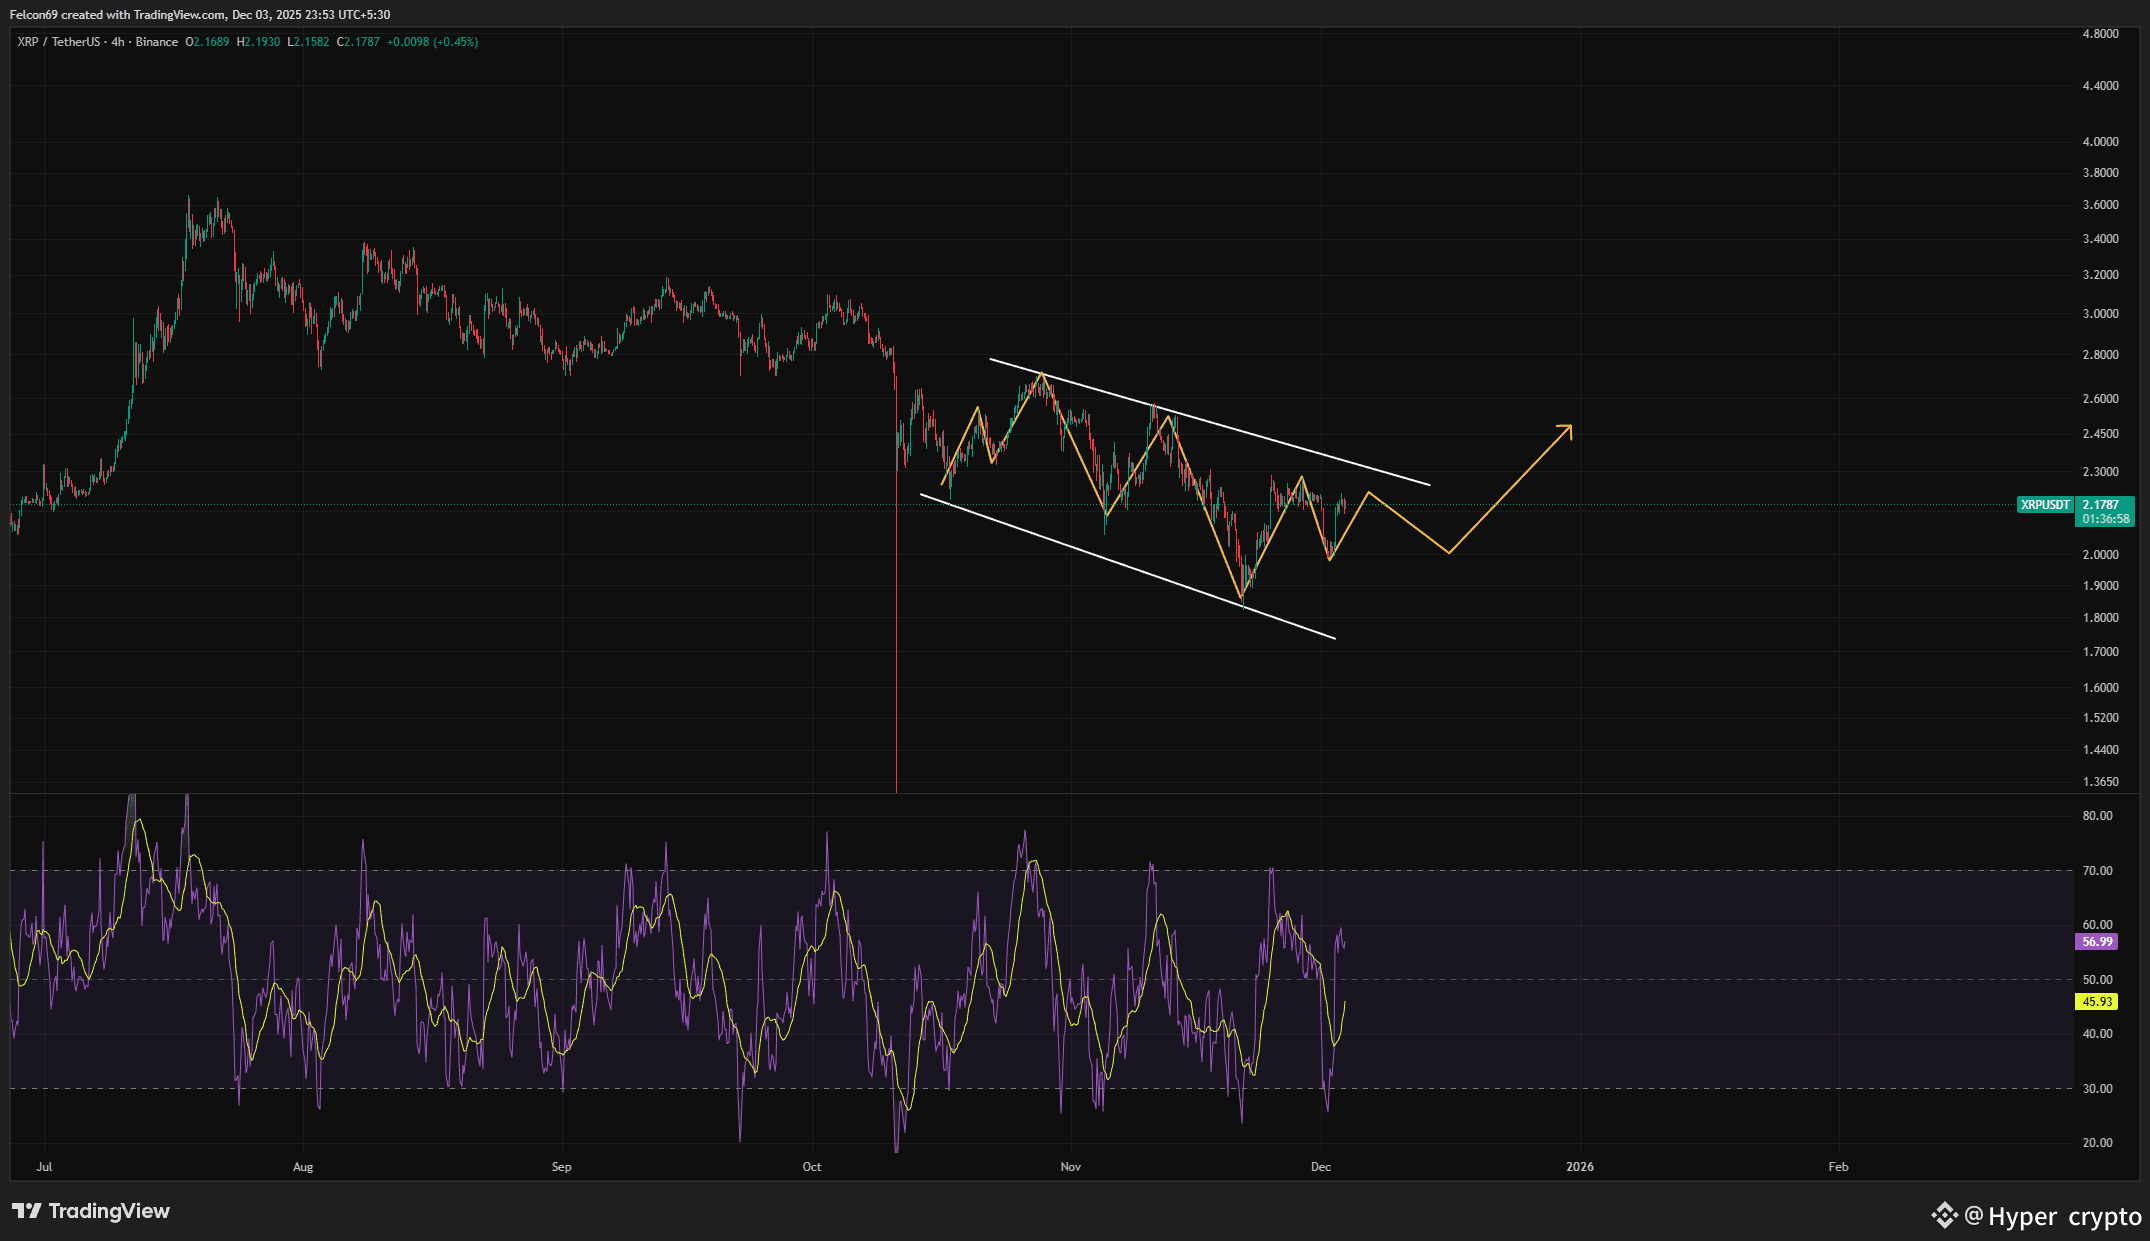The height and width of the screenshot is (1241, 2150).
Task: Click the 2.6000 price axis label
Action: [x=2100, y=399]
